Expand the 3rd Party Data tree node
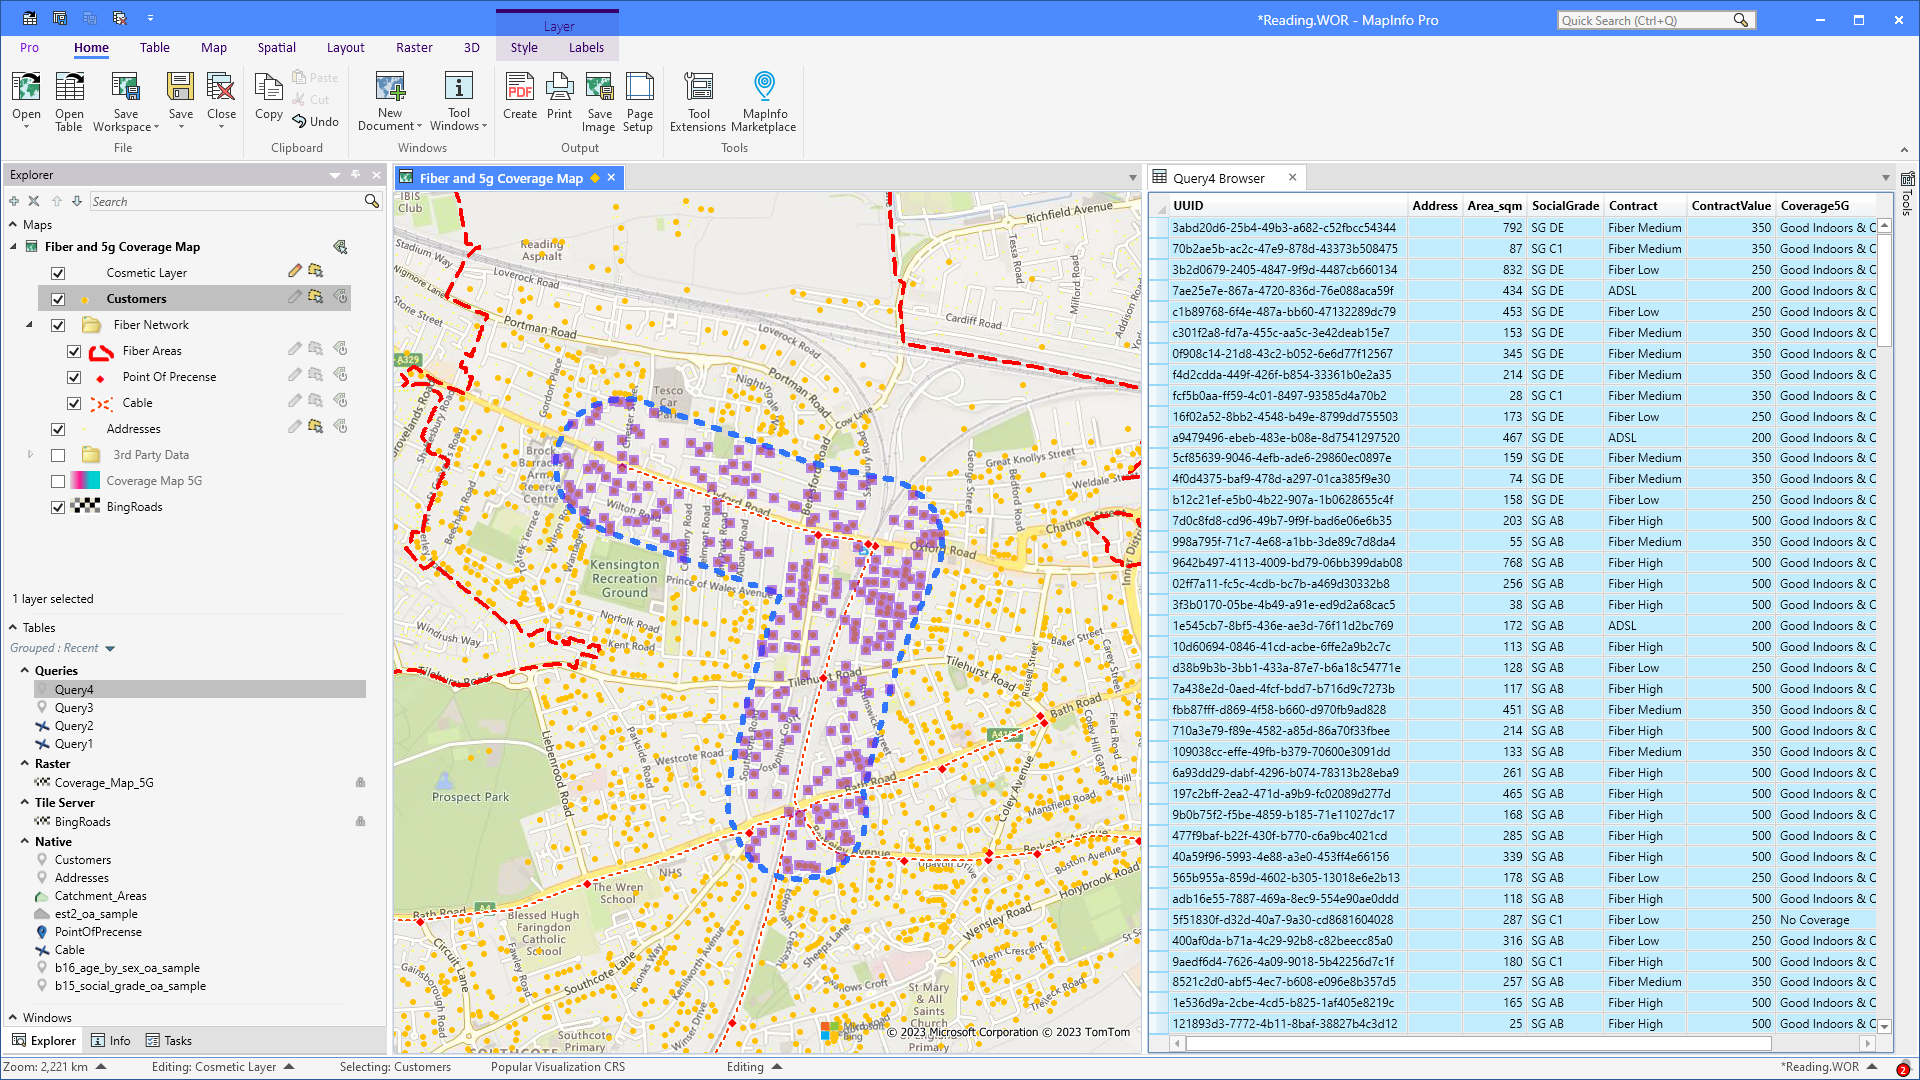 (30, 454)
